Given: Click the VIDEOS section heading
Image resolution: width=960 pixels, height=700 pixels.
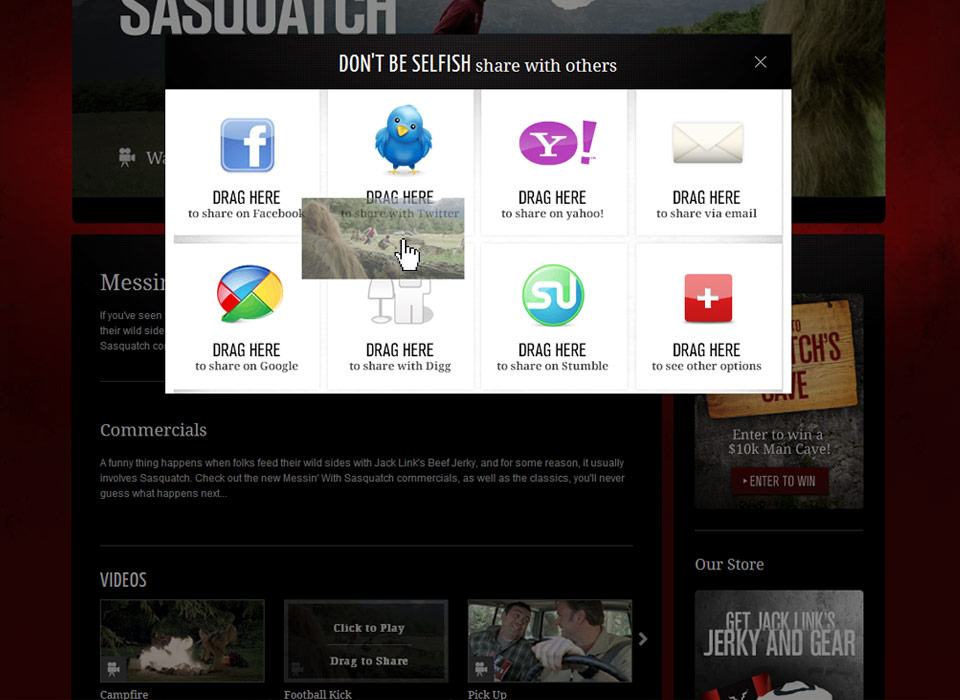Looking at the screenshot, I should click(123, 580).
